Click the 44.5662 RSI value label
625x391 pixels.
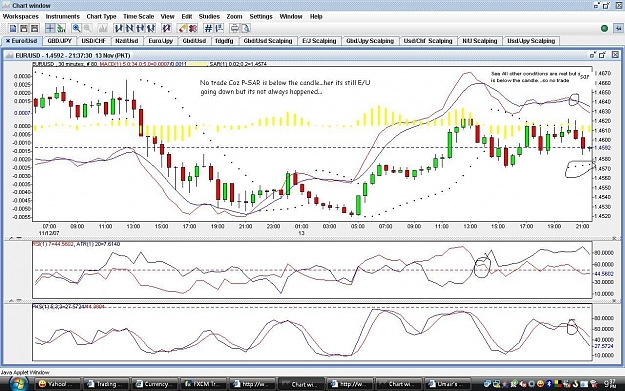(604, 274)
